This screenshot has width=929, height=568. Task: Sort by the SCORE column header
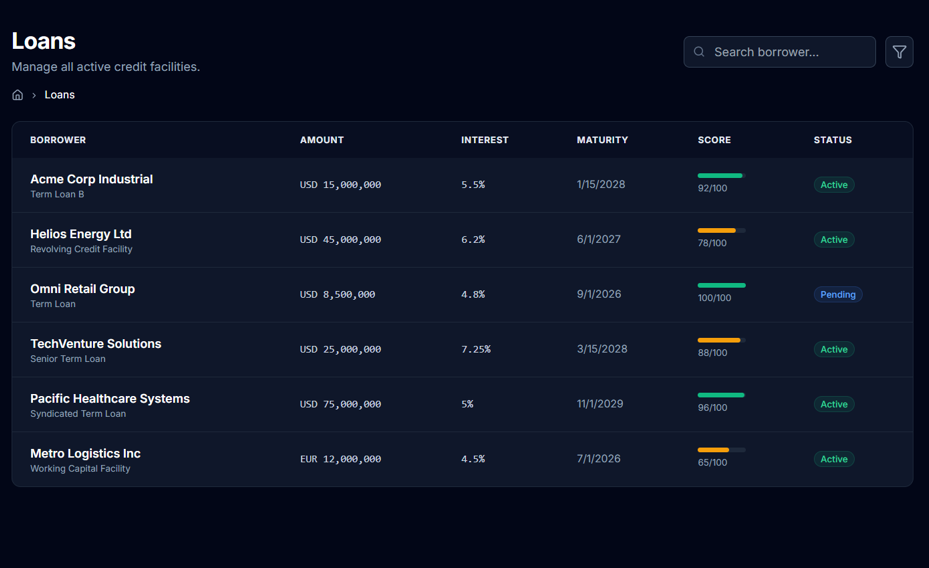click(714, 140)
